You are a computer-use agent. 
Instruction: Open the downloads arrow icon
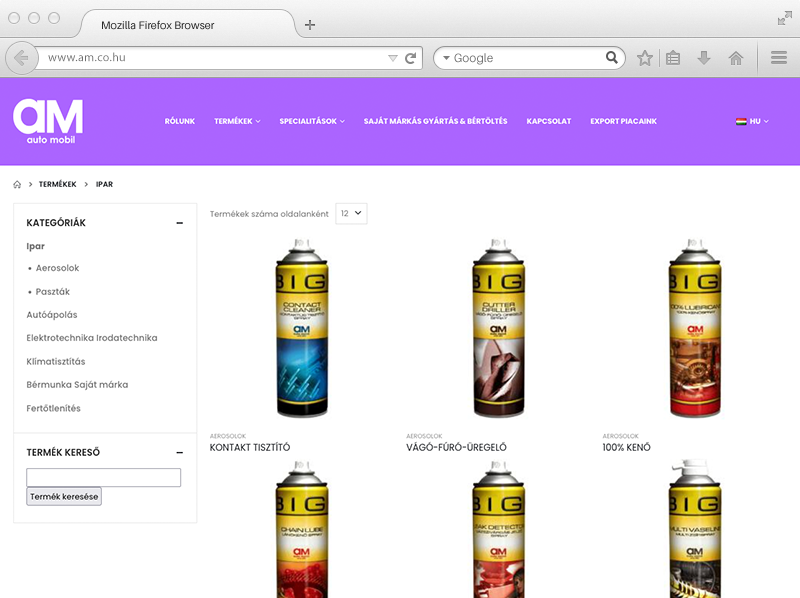point(704,58)
